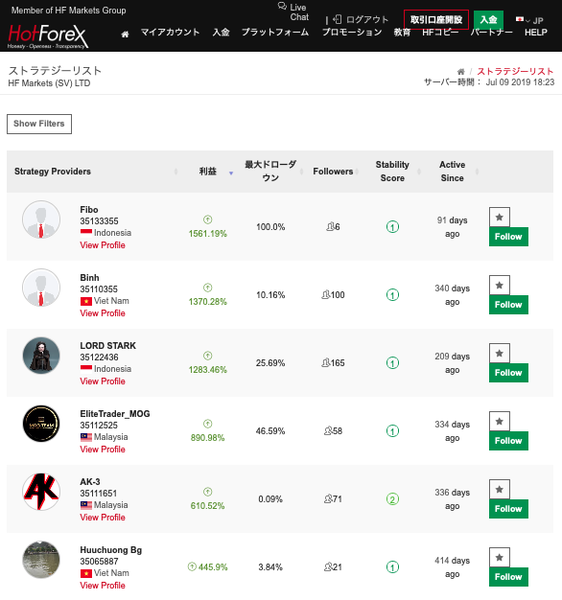Star the EliteTrader_MOG strategy provider
This screenshot has height=600, width=562.
499,422
